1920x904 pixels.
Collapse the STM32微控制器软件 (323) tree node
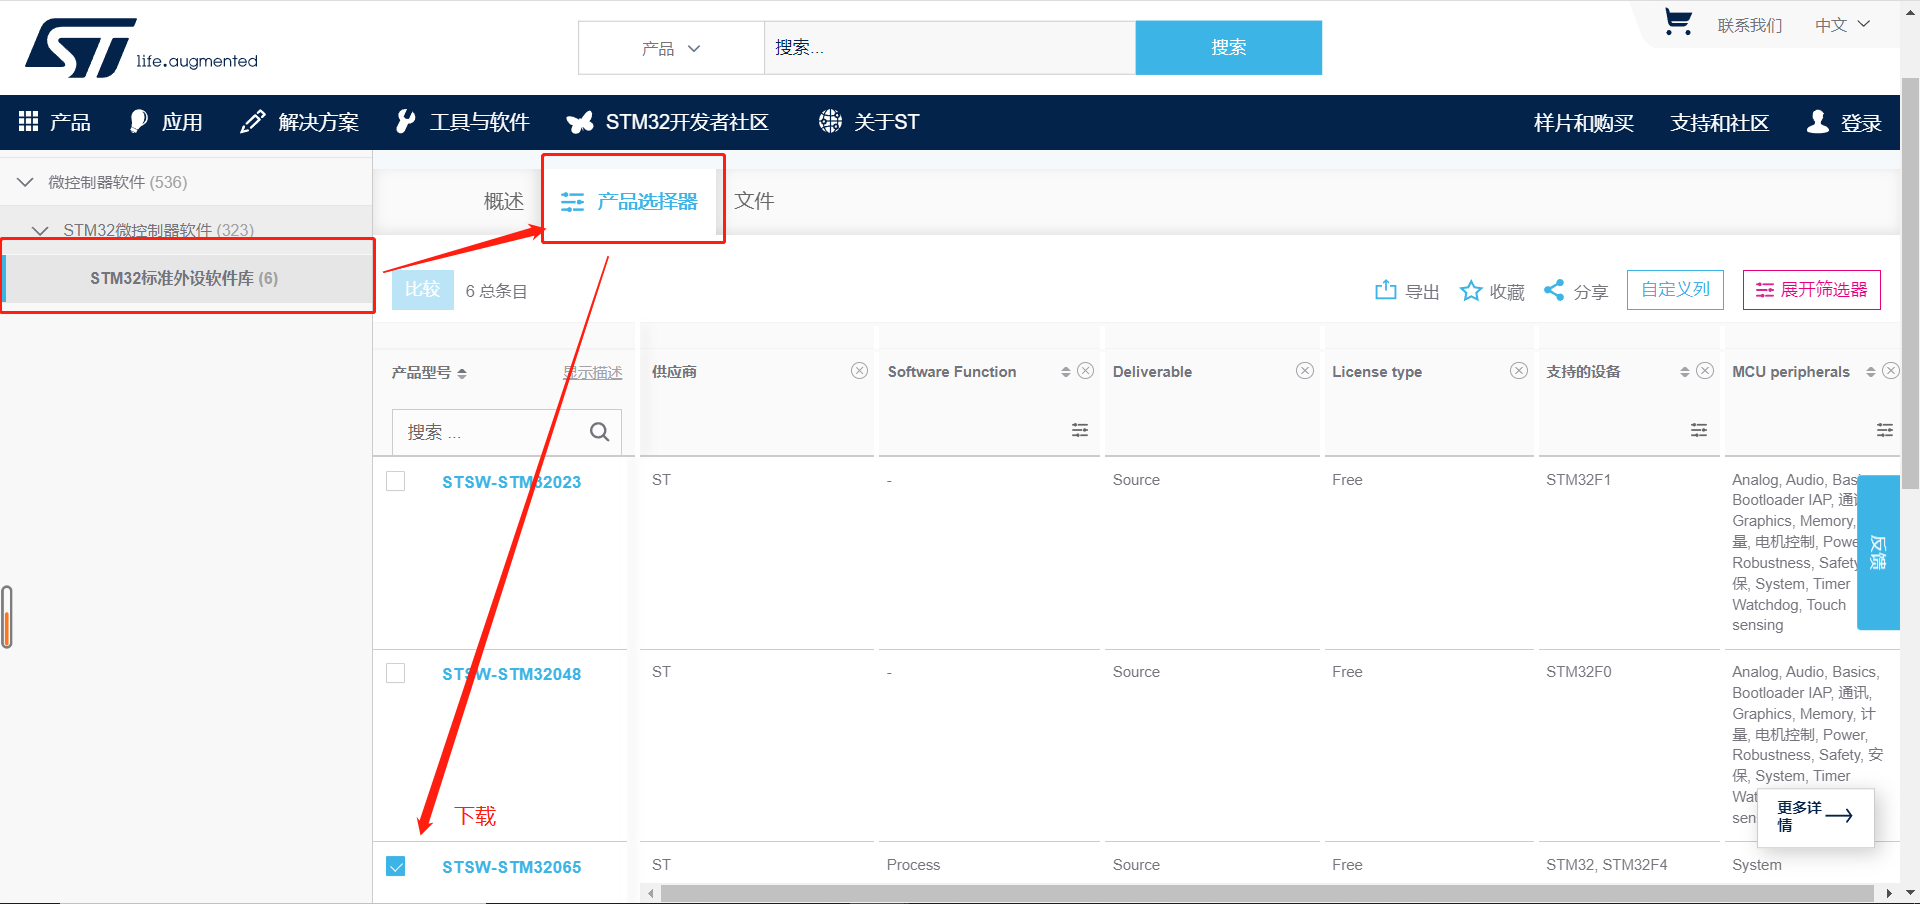41,230
